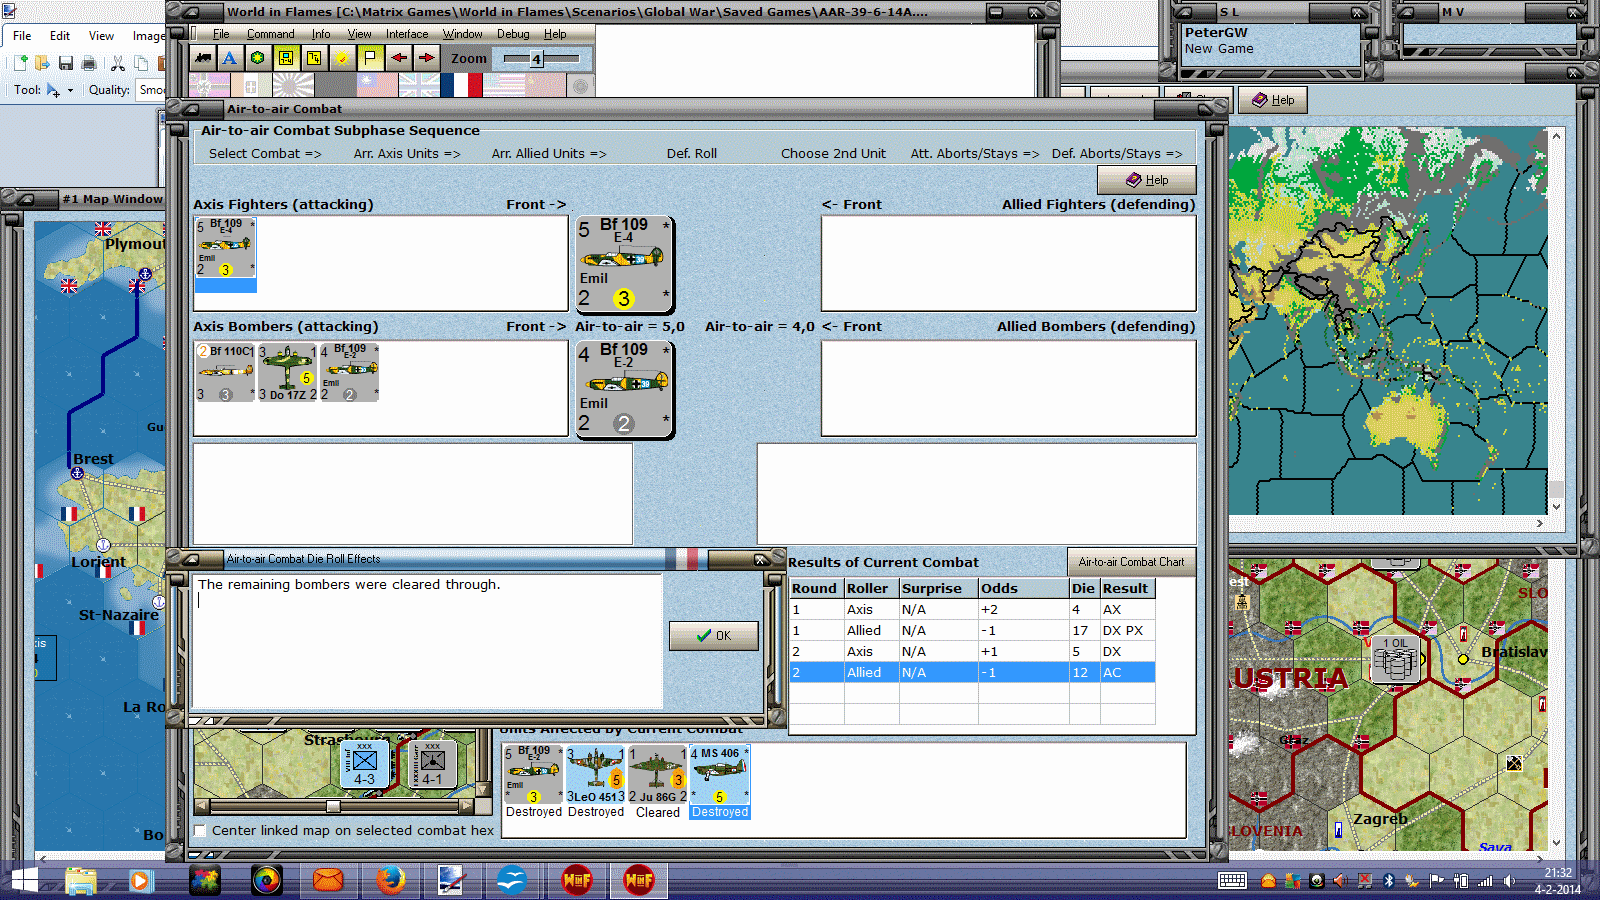The height and width of the screenshot is (900, 1600).
Task: Enable 'Center linked map on selected combat hex'
Action: [x=200, y=830]
